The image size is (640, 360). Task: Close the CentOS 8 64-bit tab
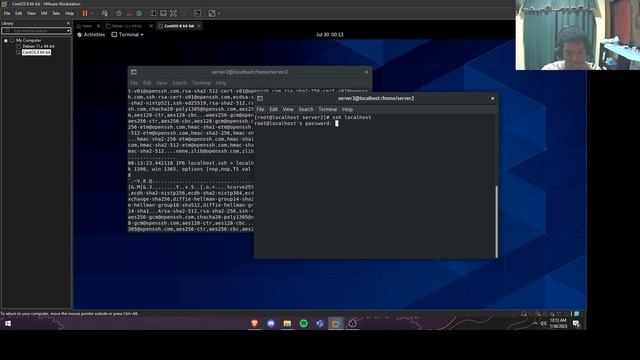coord(199,26)
